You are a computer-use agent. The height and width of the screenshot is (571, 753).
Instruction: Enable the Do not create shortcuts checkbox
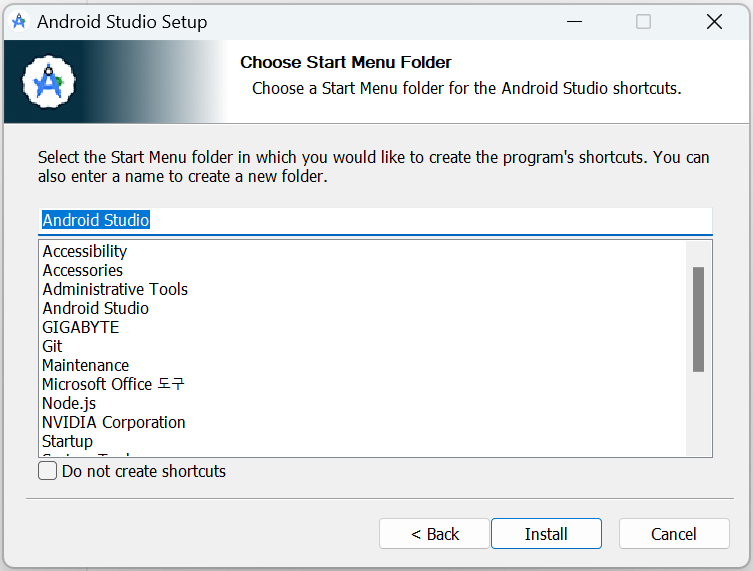[48, 471]
